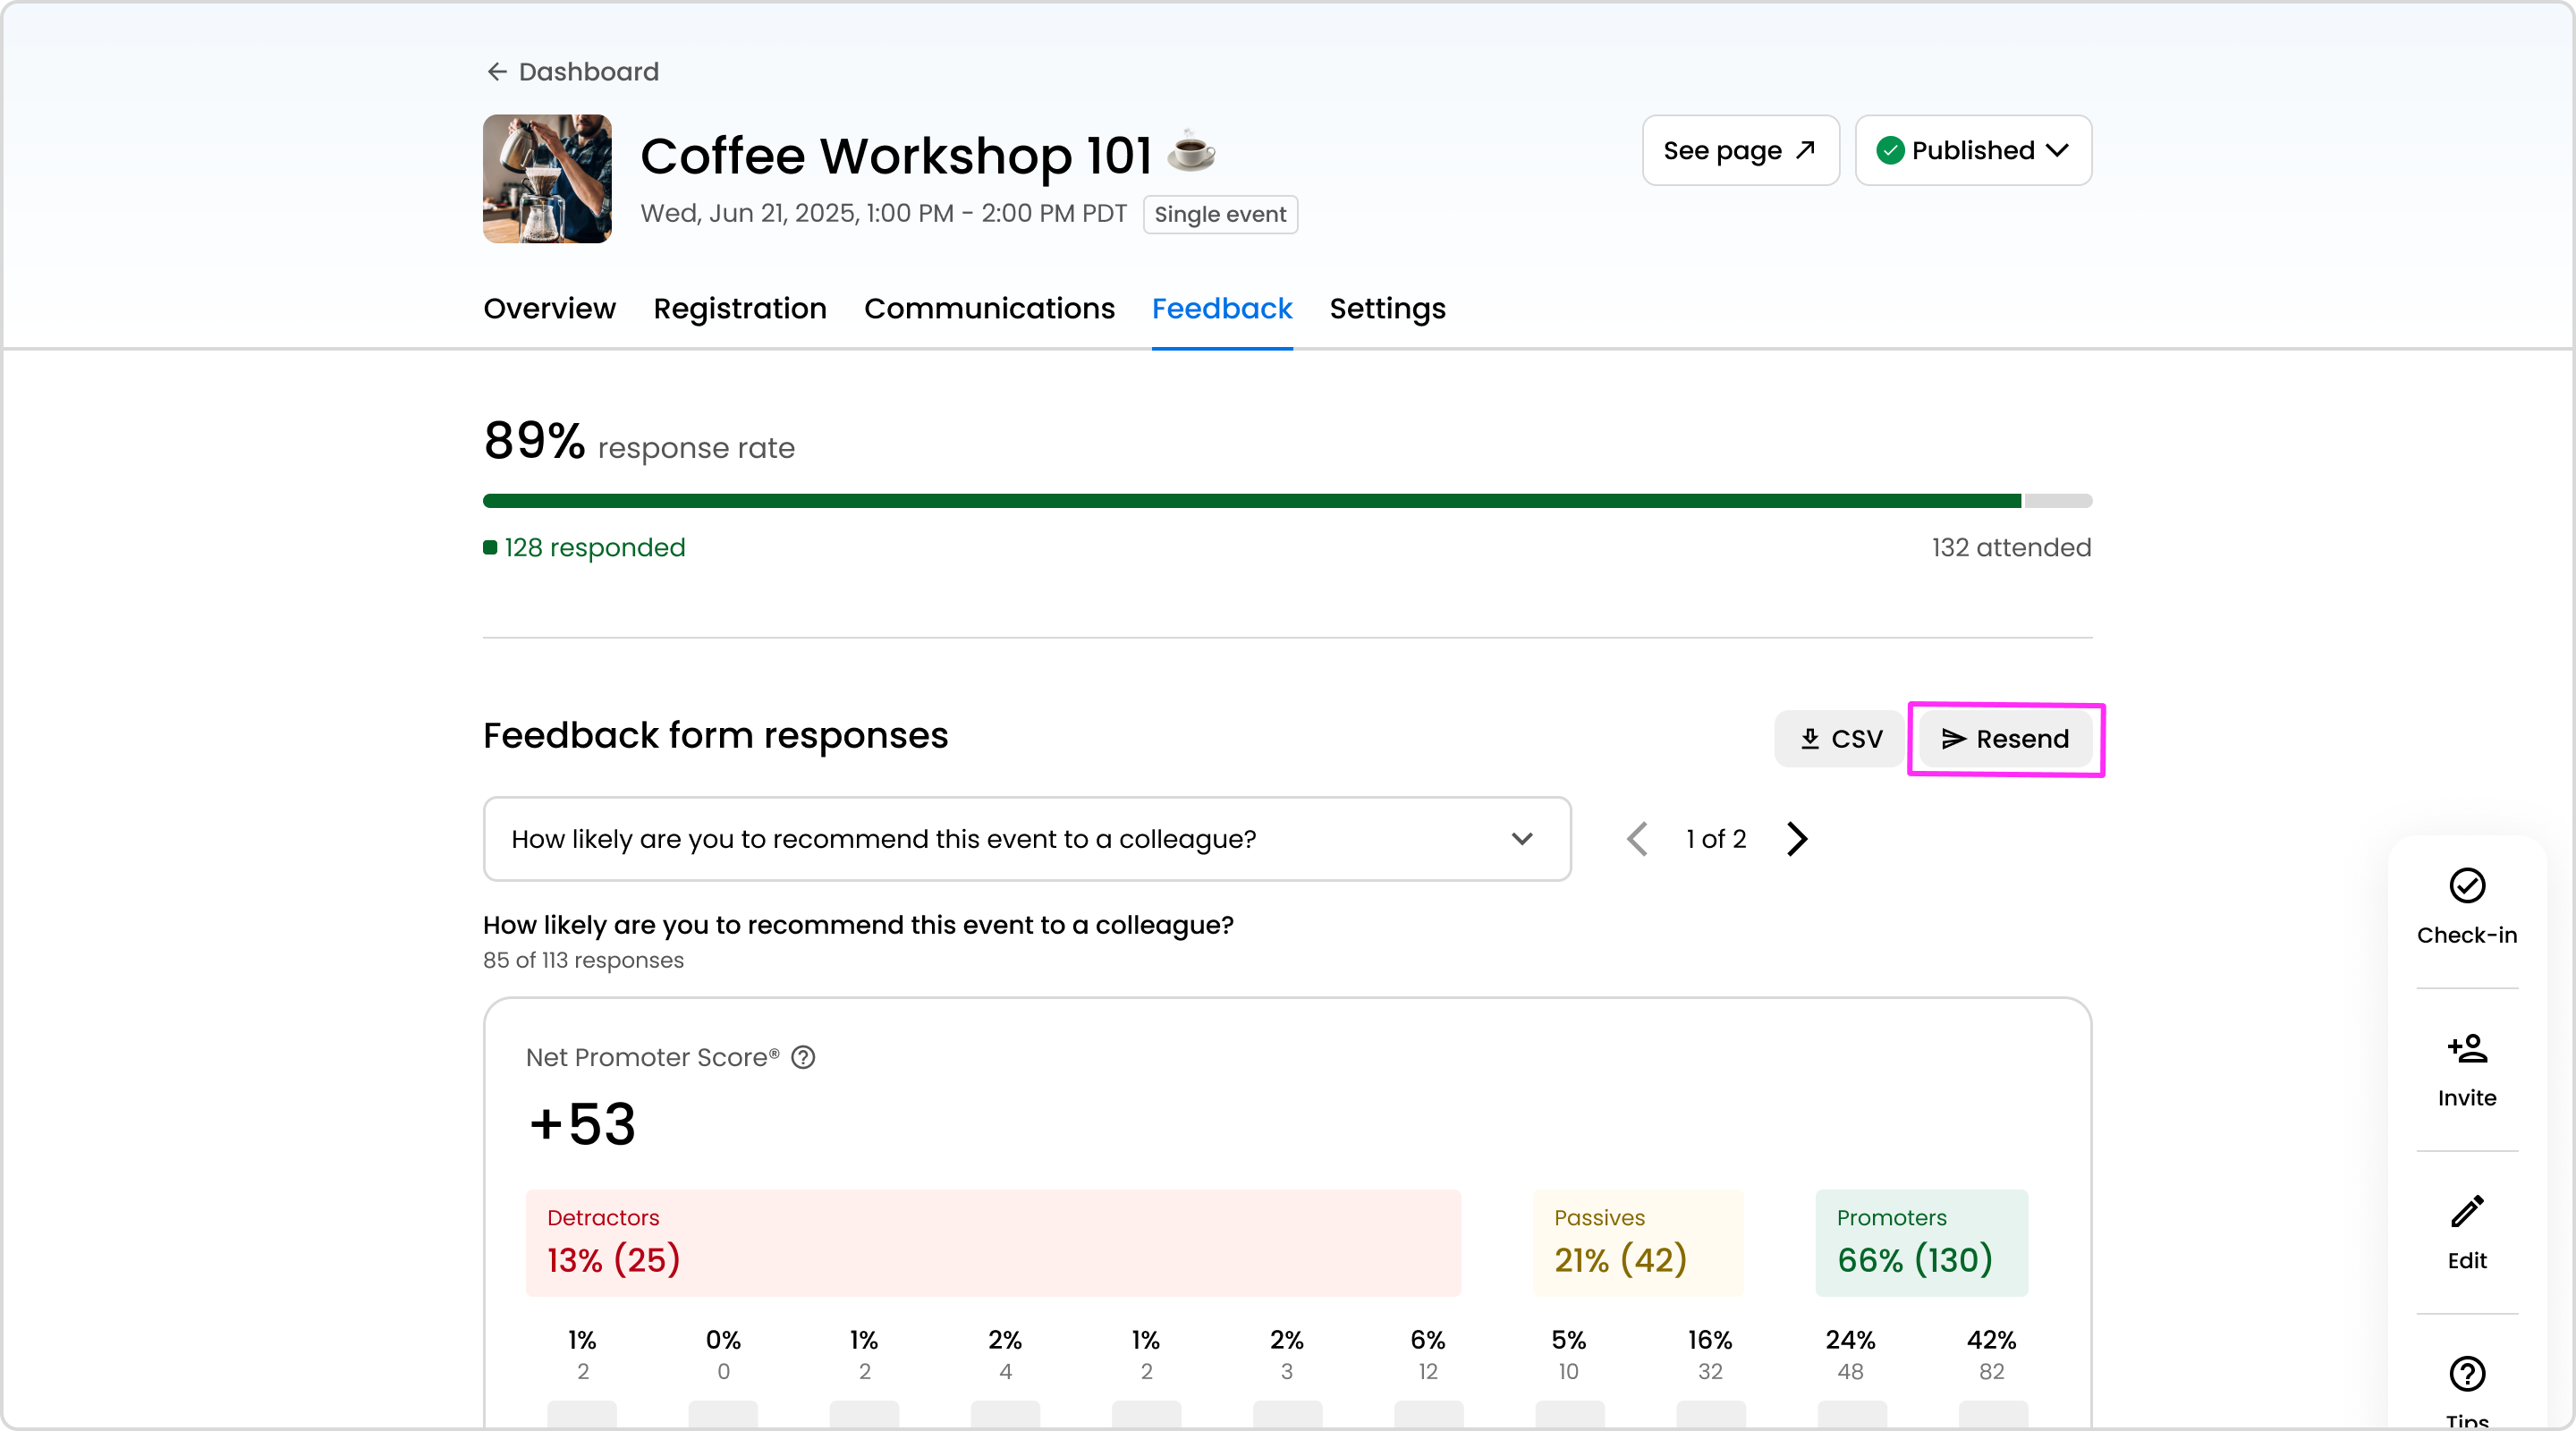The image size is (2576, 1431).
Task: Switch to the Overview tab
Action: tap(549, 309)
